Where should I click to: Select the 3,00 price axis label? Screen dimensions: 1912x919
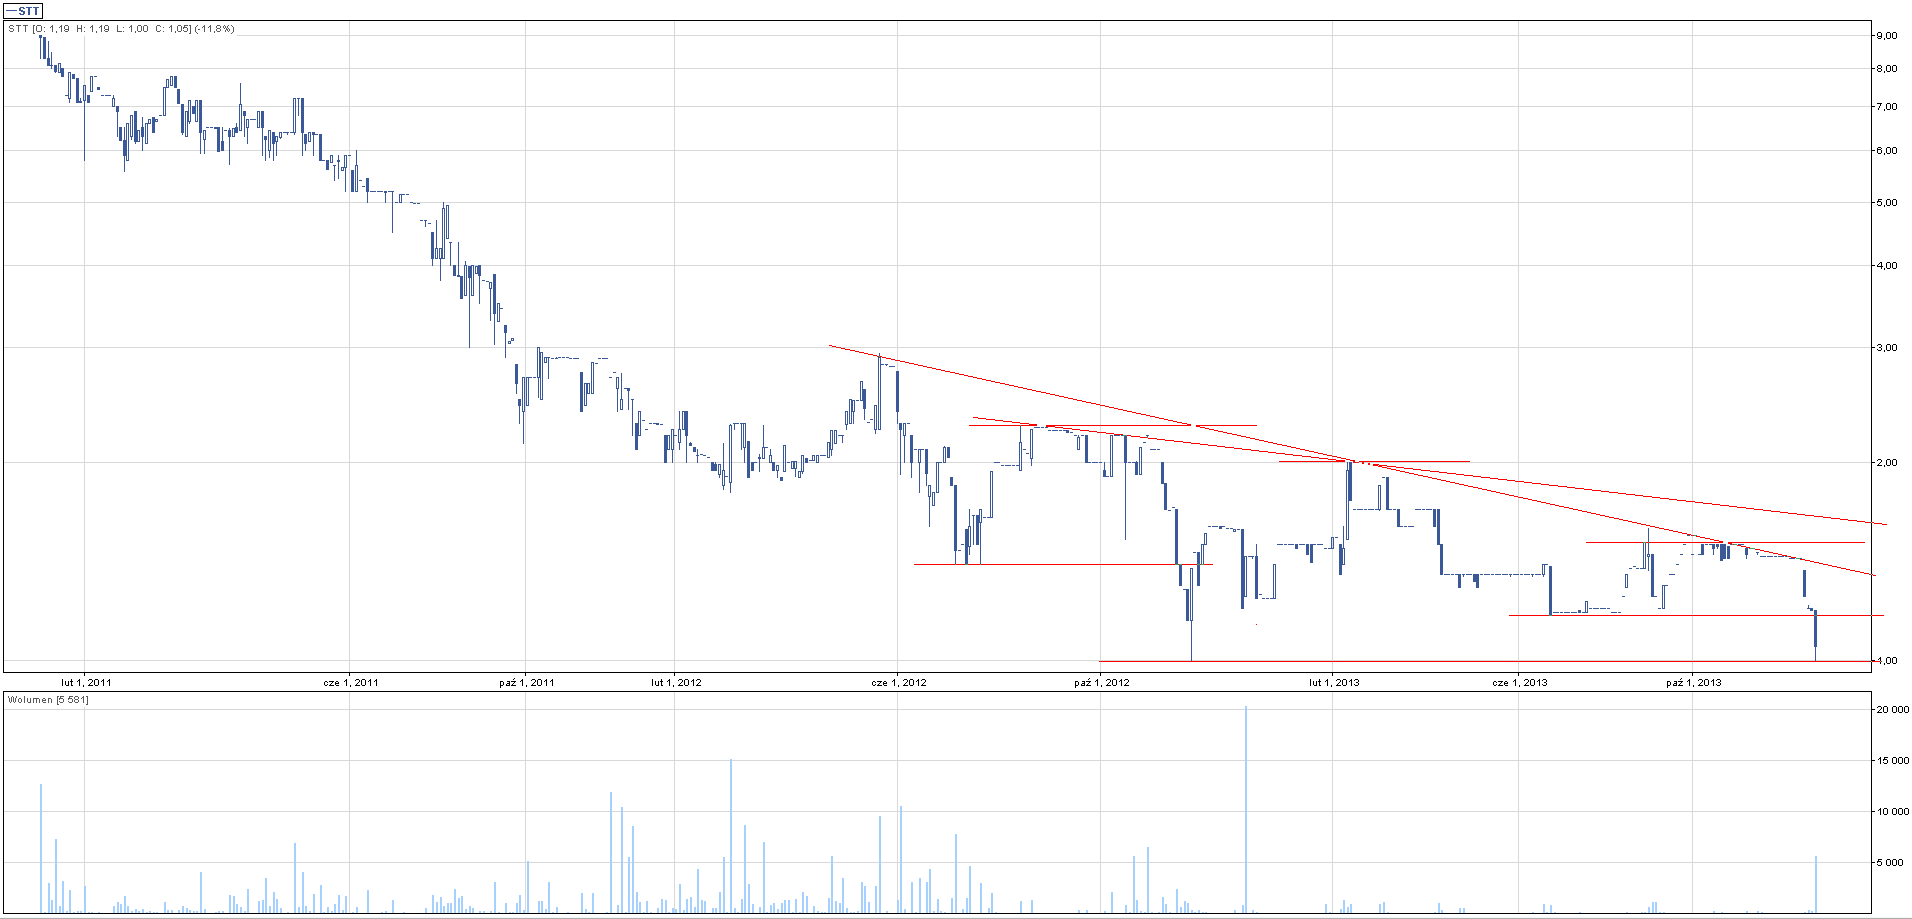pos(1886,348)
